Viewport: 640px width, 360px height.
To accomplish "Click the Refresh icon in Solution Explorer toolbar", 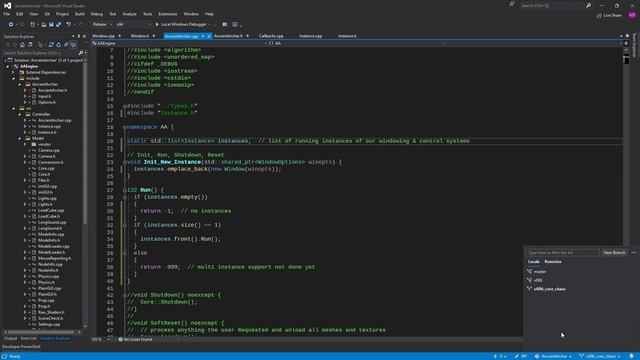I will pos(58,44).
